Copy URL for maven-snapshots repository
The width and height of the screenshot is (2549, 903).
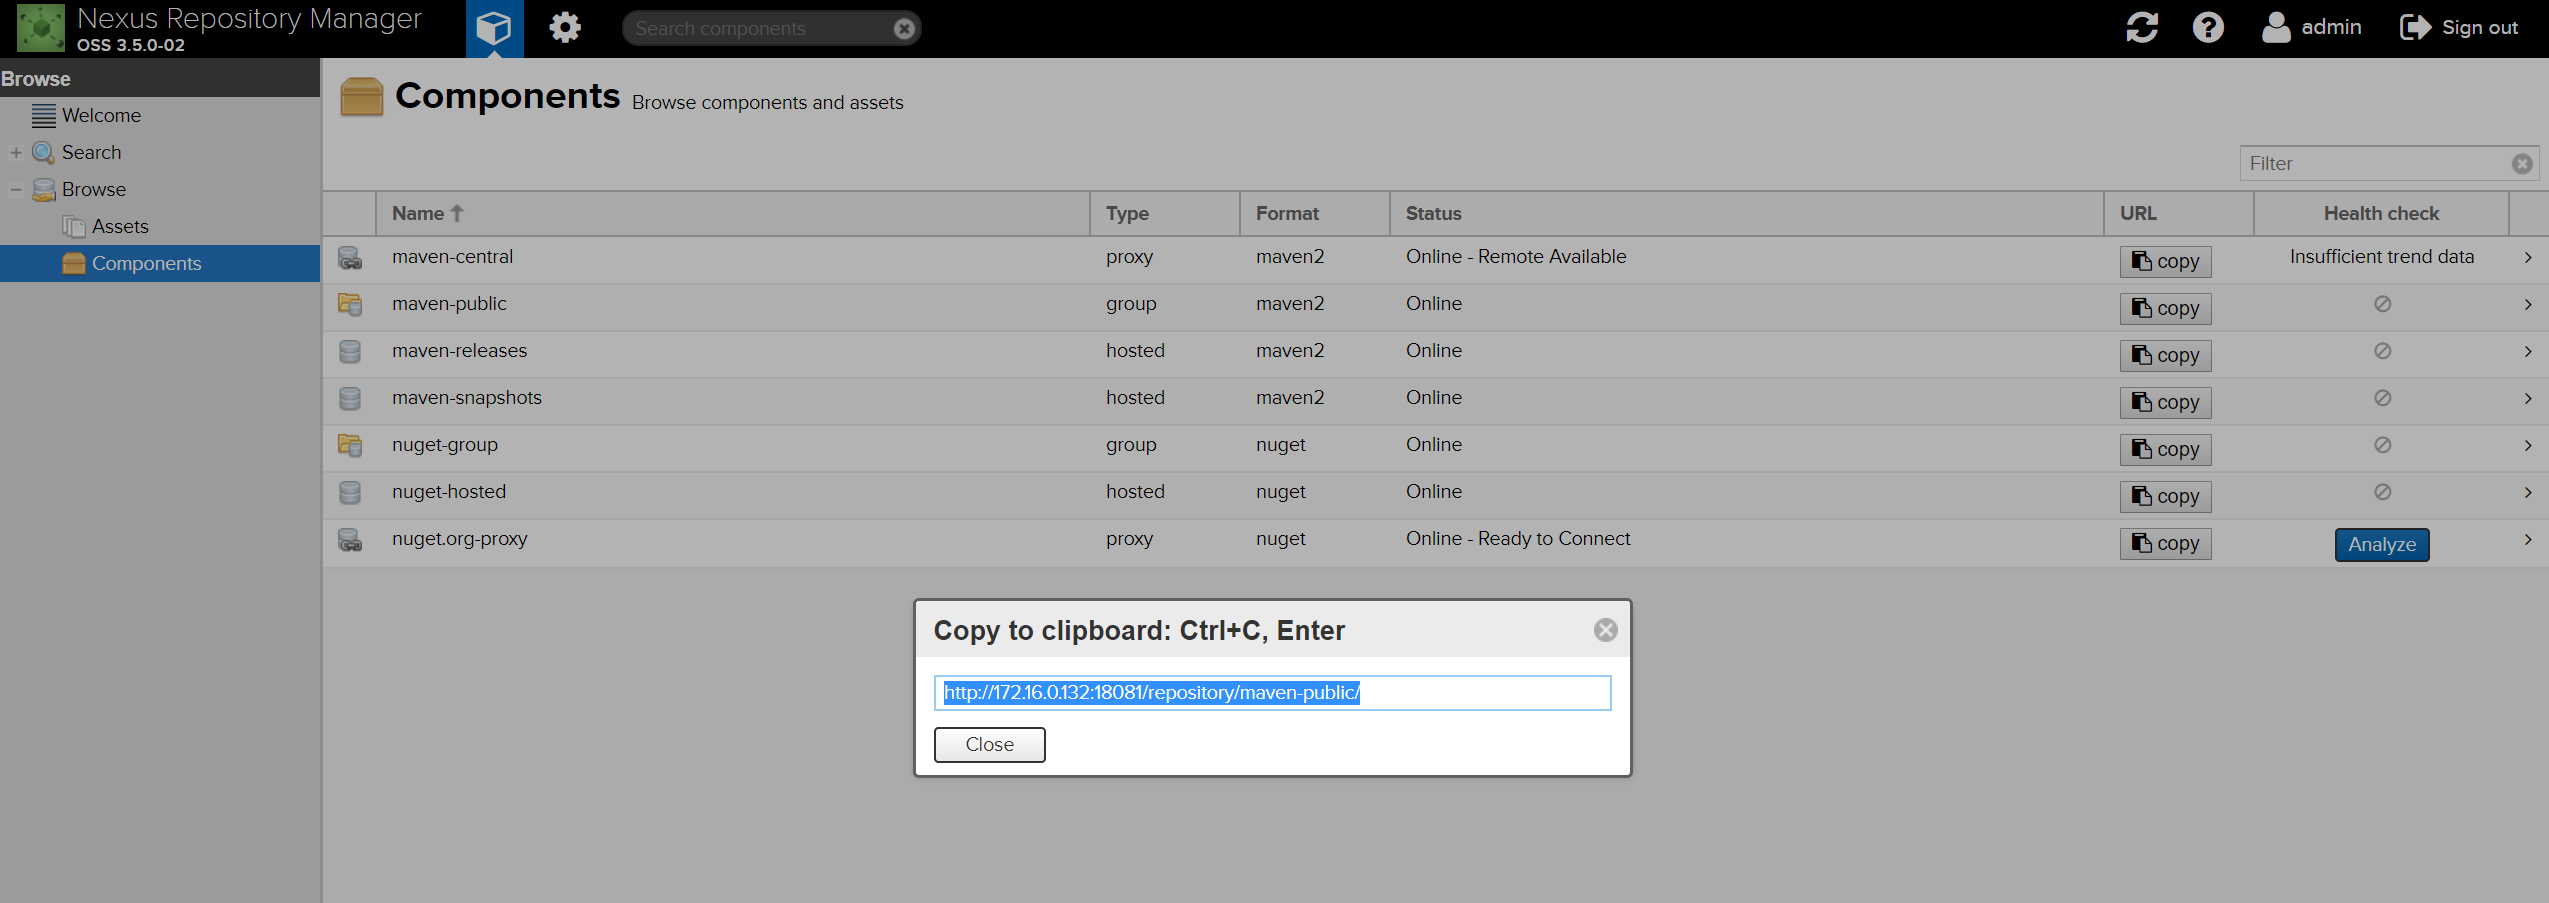point(2165,403)
